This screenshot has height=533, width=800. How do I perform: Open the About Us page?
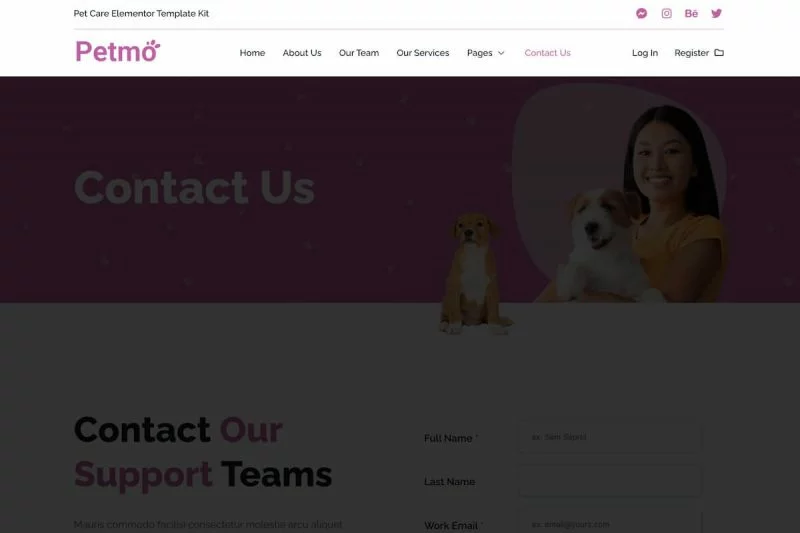(x=302, y=53)
